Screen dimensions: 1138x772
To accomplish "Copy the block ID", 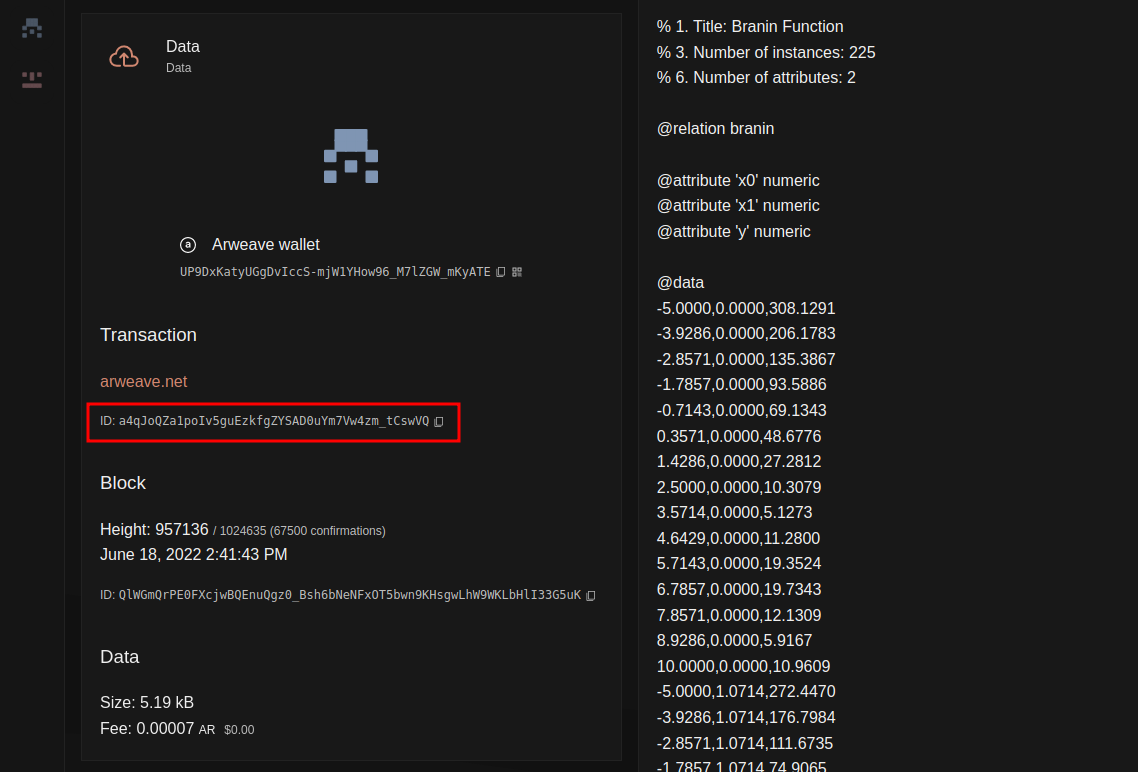I will point(591,596).
